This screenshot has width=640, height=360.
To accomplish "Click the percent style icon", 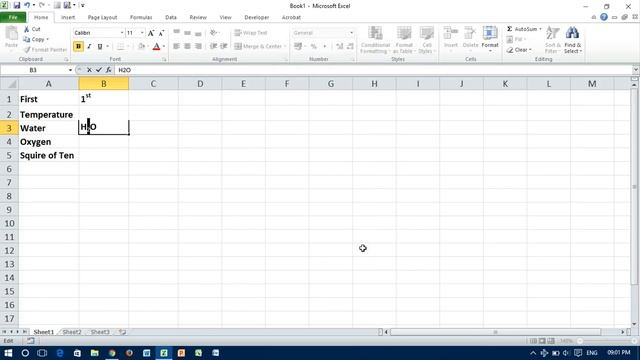I will tap(313, 47).
